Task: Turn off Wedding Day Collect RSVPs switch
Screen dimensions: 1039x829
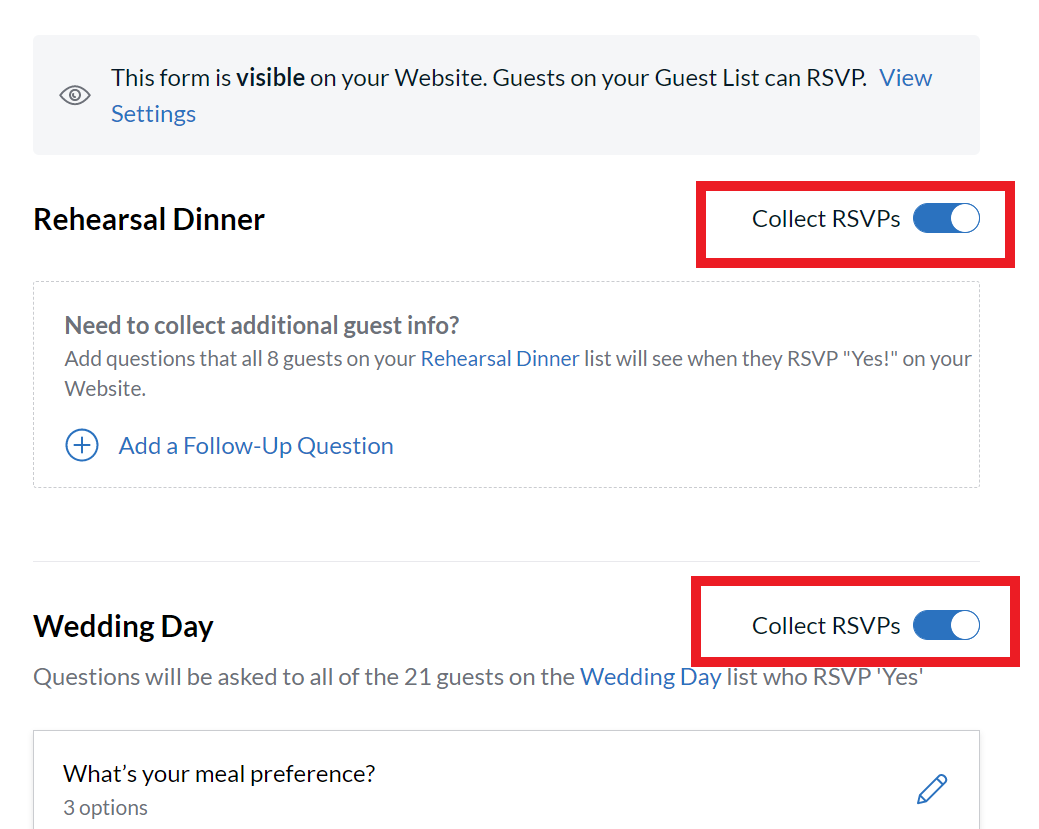Action: [946, 625]
